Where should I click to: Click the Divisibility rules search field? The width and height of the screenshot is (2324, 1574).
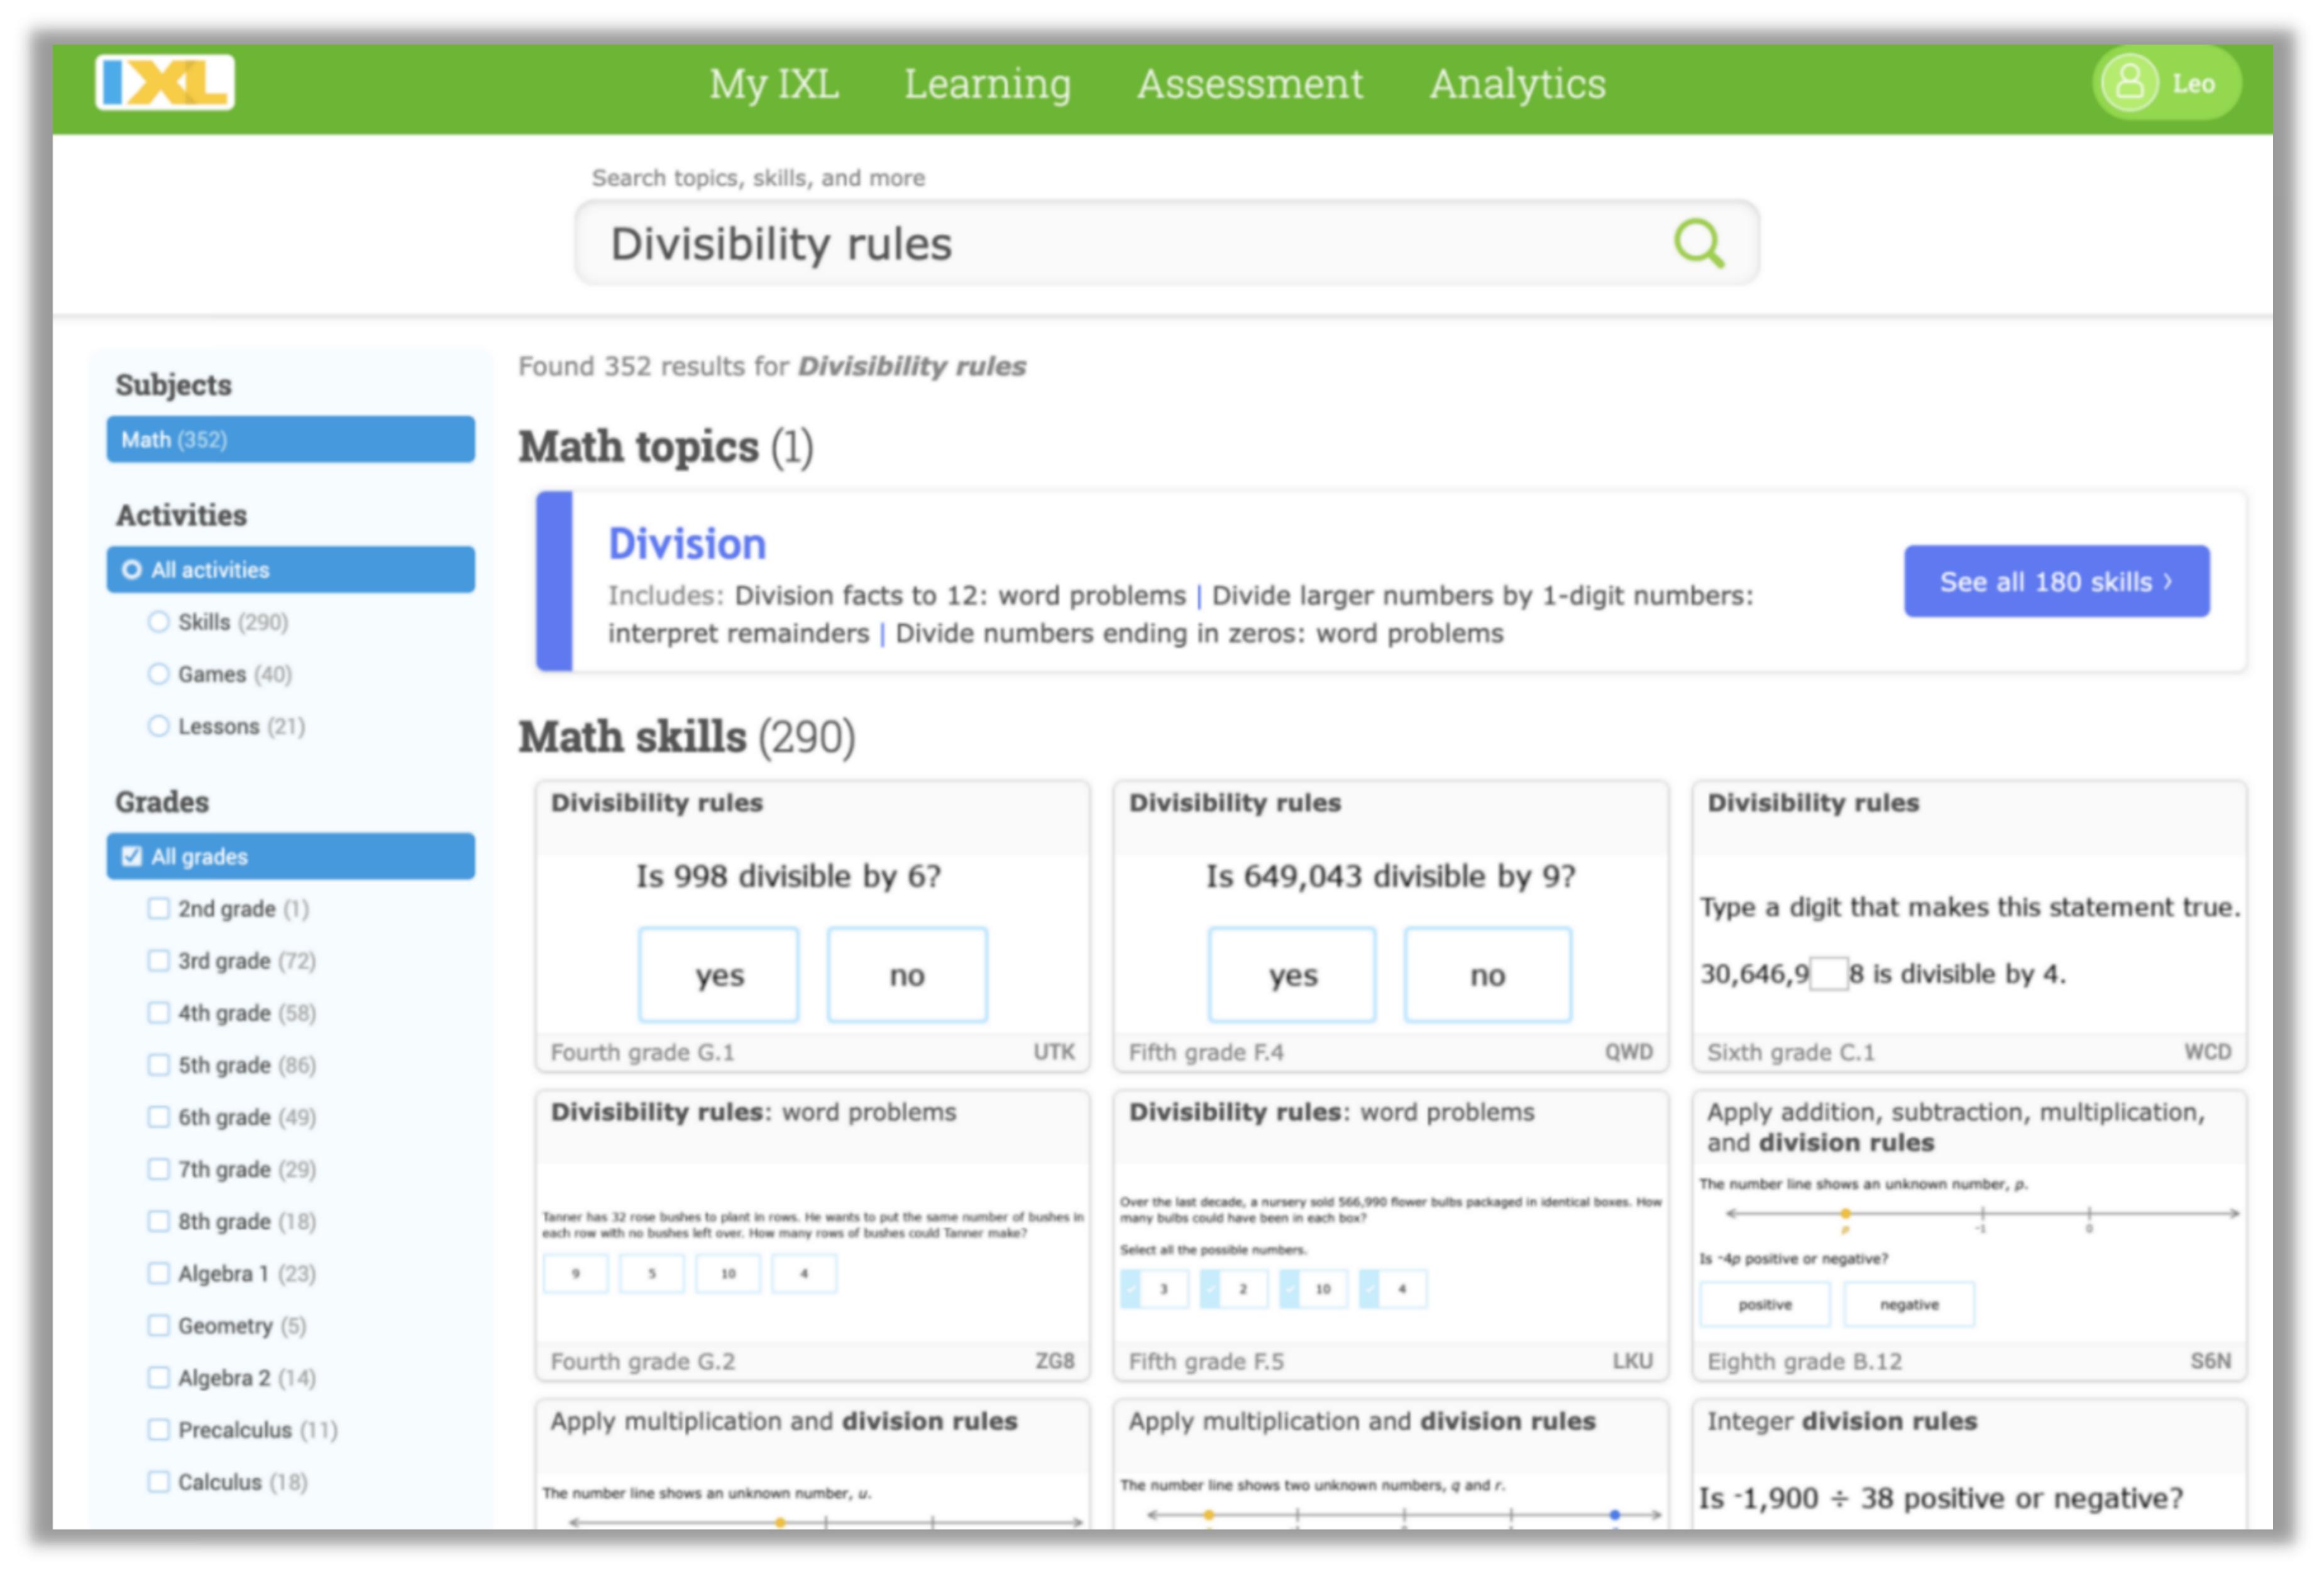coord(1166,243)
